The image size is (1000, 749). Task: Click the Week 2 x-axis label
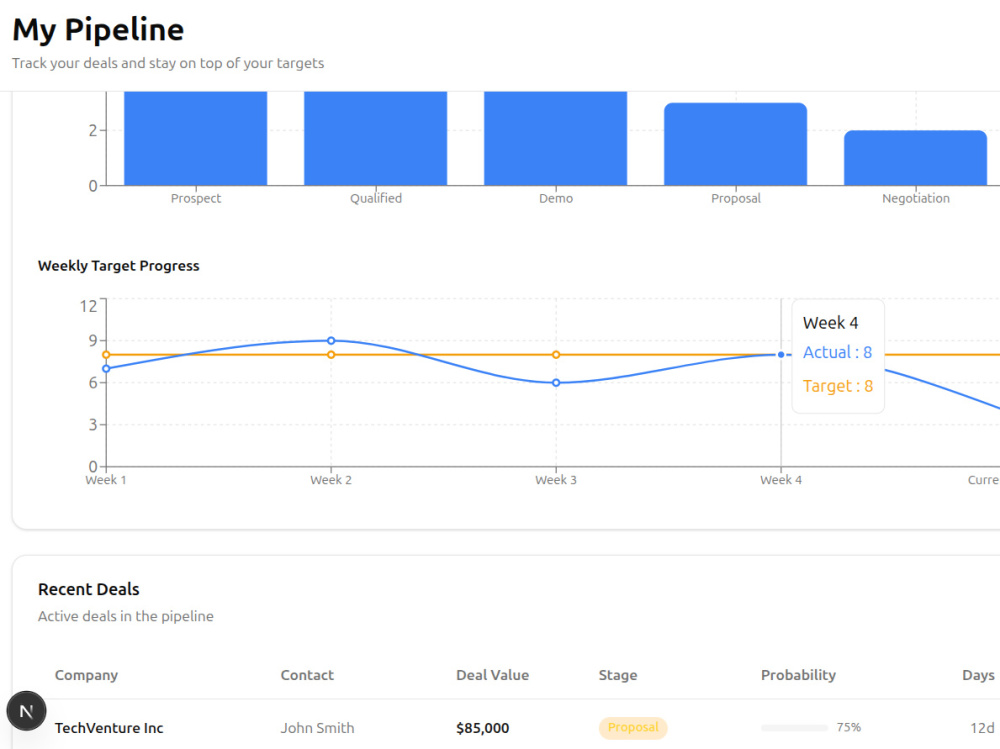click(331, 480)
